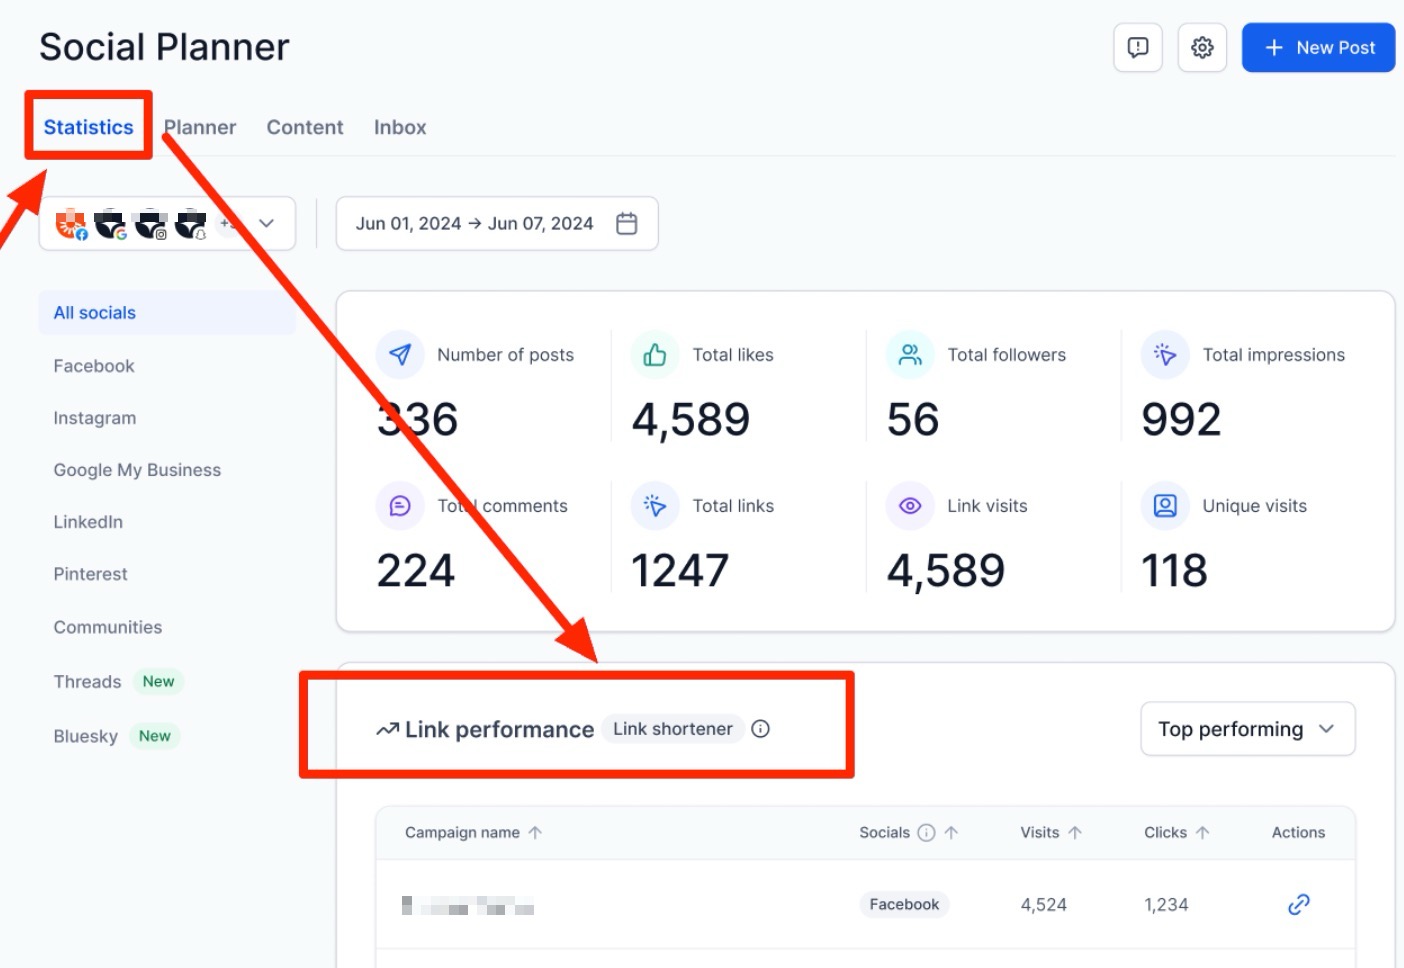Viewport: 1404px width, 968px height.
Task: Click the Total impressions value 992
Action: pos(1182,420)
